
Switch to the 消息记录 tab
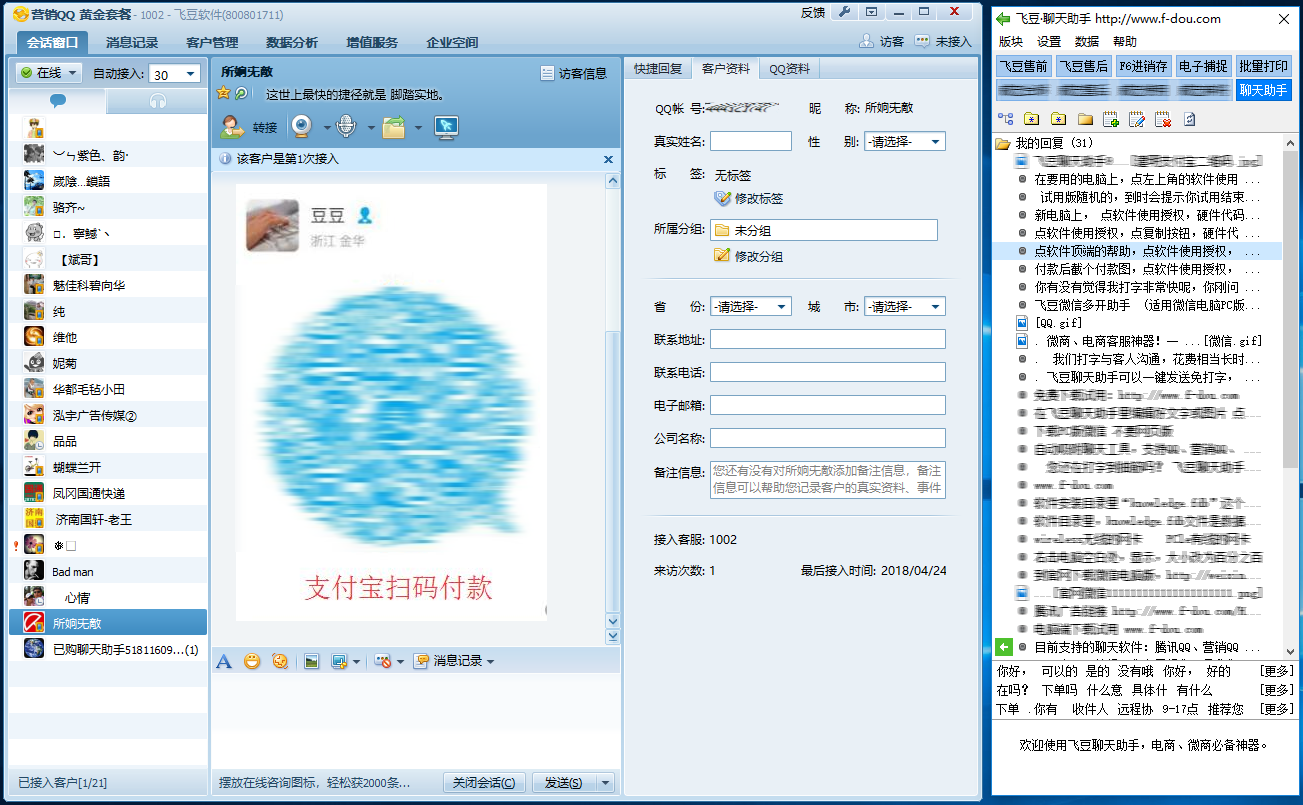click(x=132, y=43)
